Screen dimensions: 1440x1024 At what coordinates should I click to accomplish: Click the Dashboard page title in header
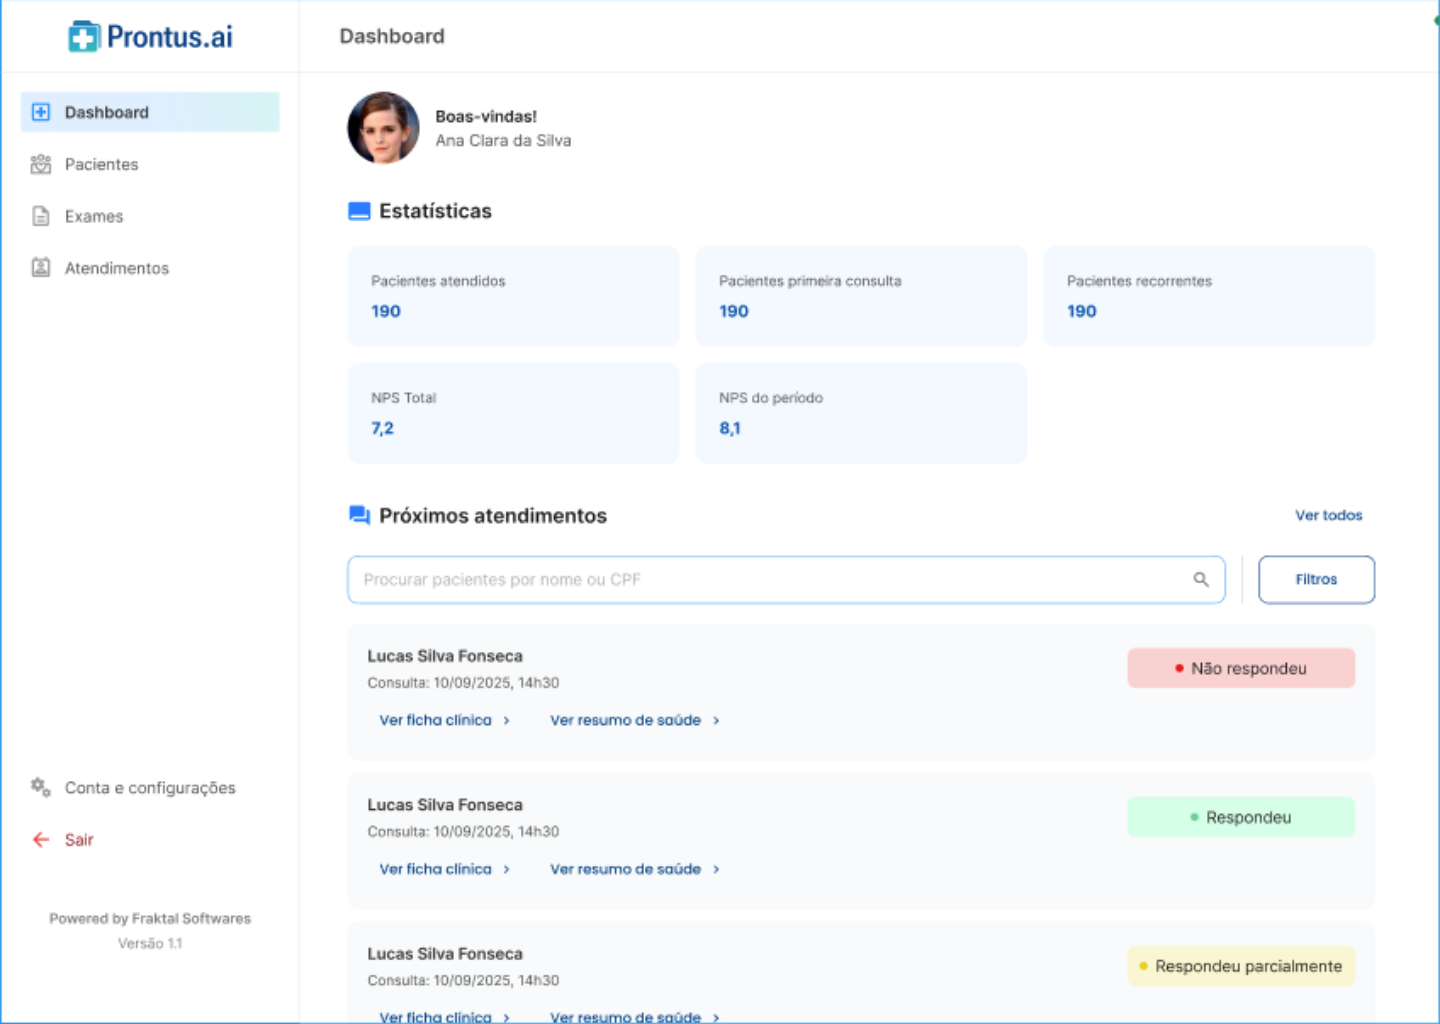click(392, 36)
